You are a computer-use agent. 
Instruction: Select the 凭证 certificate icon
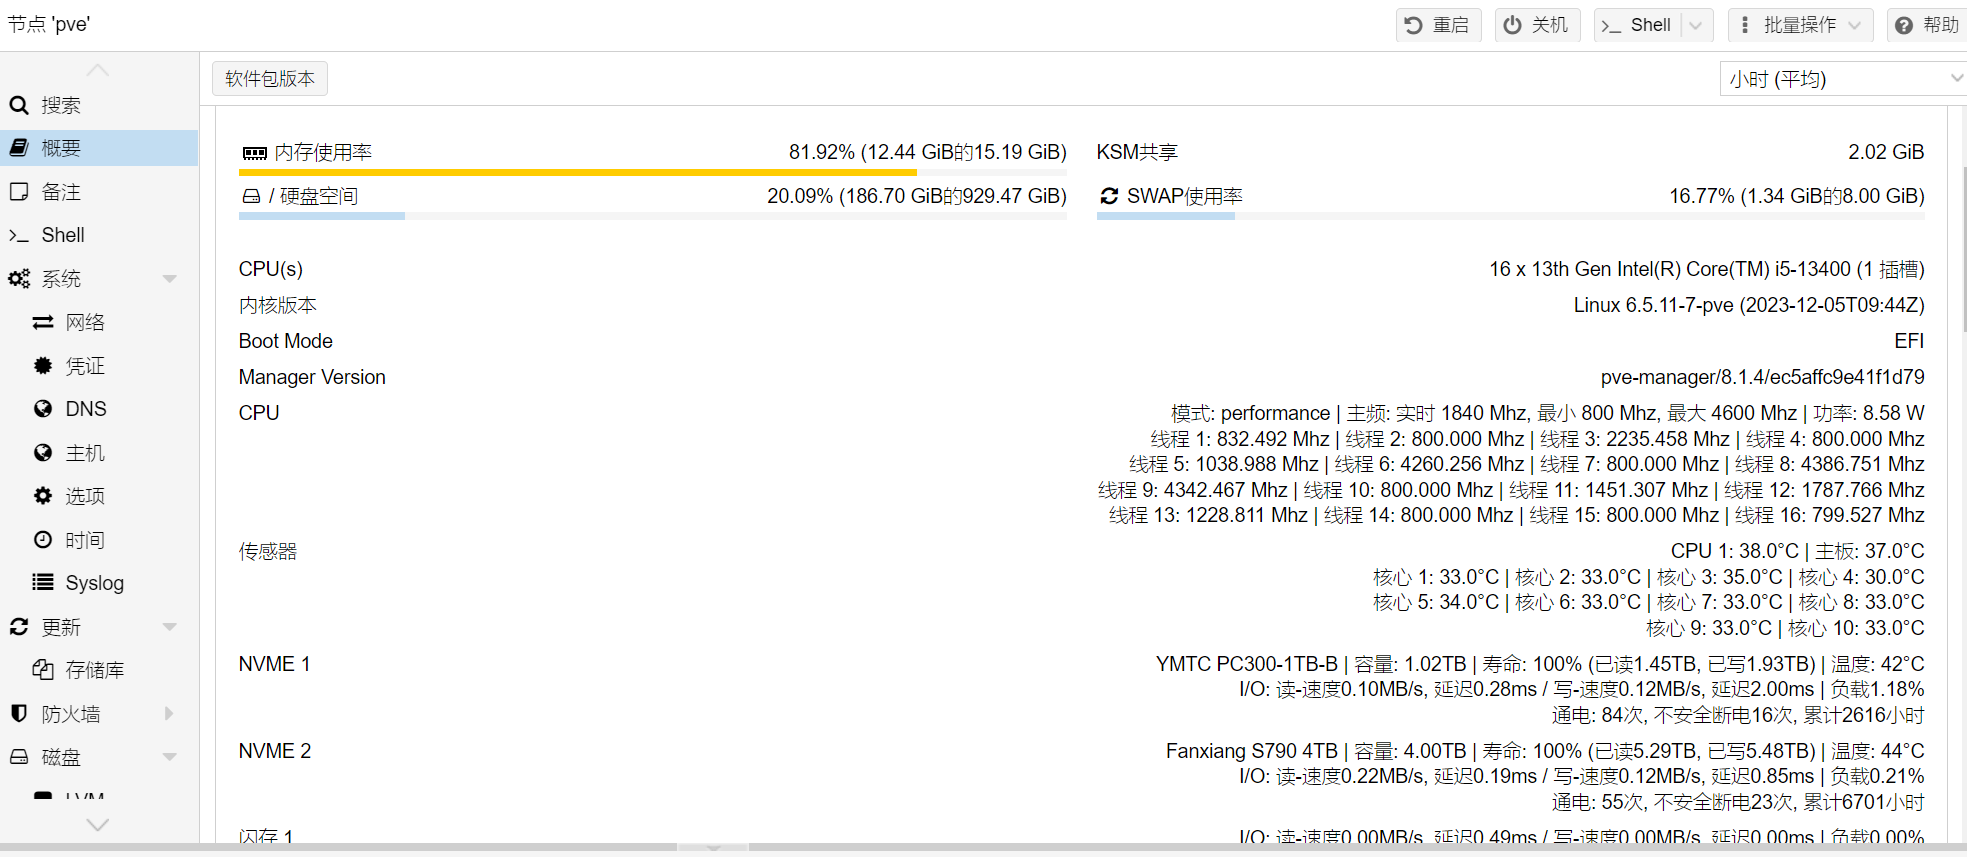[x=43, y=366]
